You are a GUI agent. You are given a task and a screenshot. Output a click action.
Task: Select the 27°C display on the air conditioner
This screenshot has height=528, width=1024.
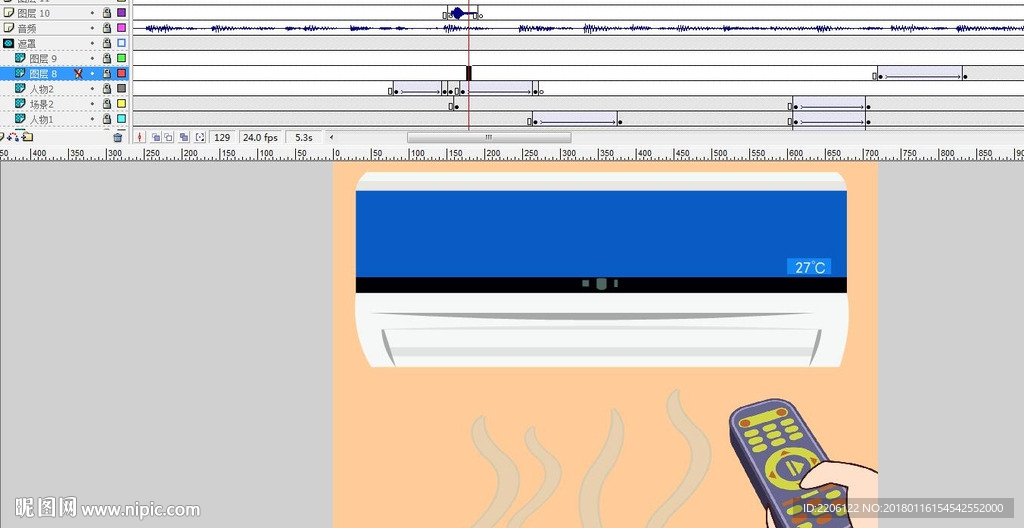[808, 267]
